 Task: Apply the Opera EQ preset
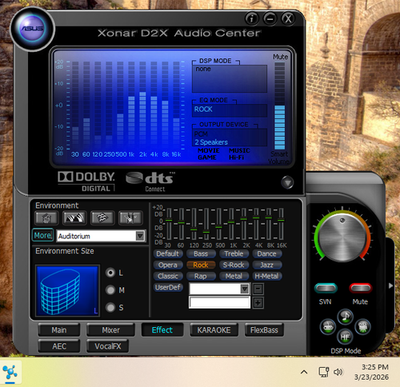coord(168,265)
